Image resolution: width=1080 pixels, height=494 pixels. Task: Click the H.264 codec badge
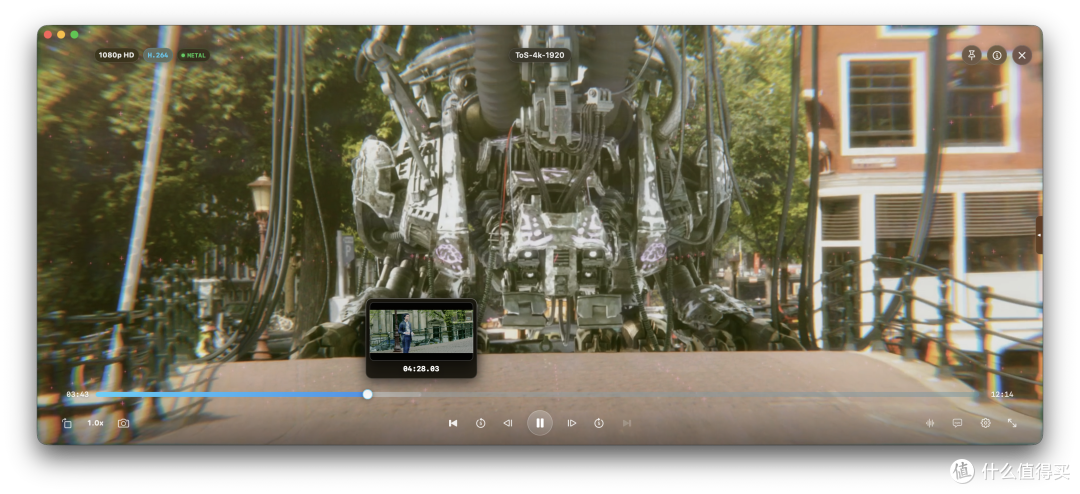click(x=157, y=55)
